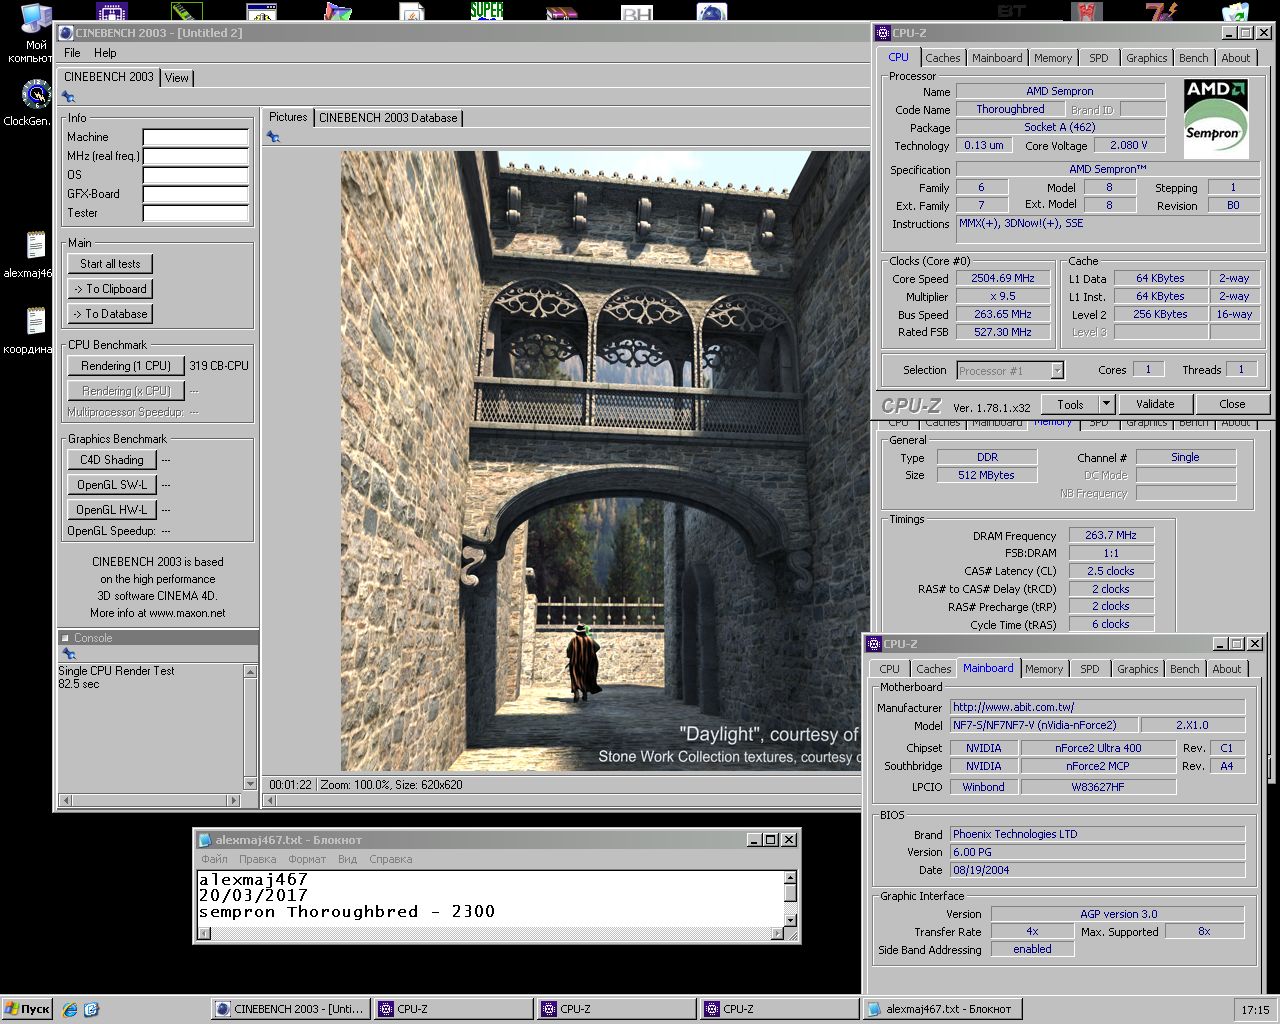
Task: Open Справка menu in Notepad
Action: (x=390, y=859)
